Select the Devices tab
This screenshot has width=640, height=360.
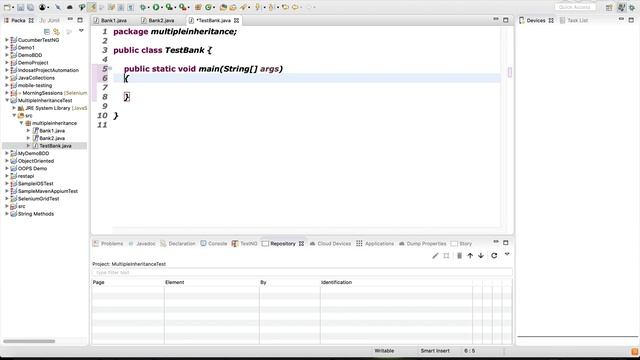536,20
